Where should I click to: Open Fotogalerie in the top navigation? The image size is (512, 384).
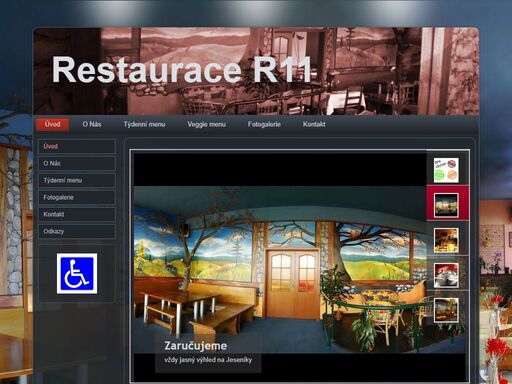pyautogui.click(x=264, y=124)
